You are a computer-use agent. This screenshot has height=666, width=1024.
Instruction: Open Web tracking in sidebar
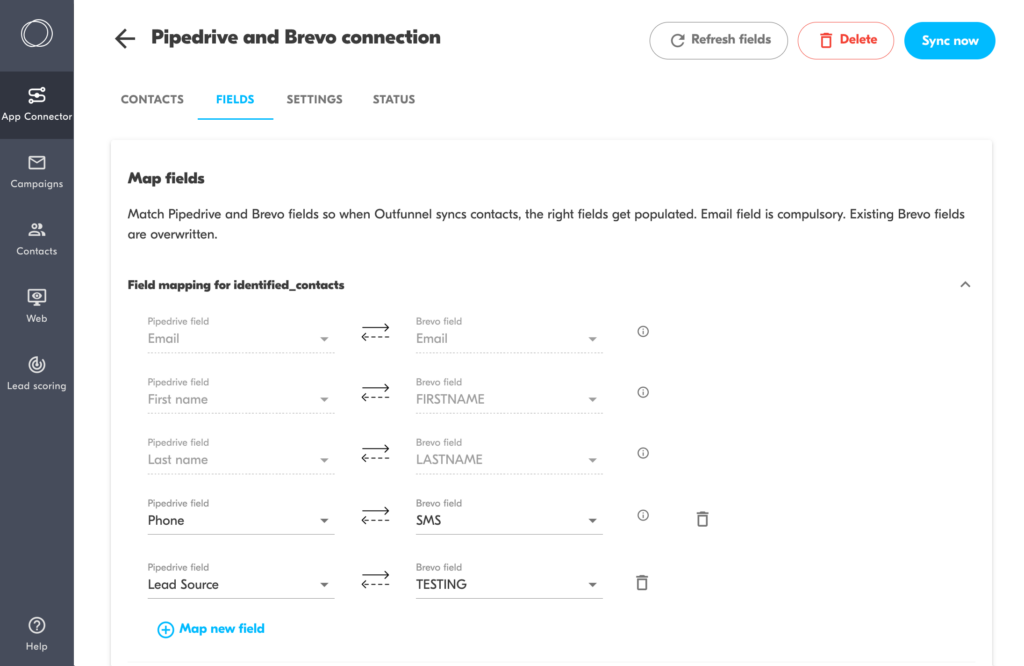point(37,306)
